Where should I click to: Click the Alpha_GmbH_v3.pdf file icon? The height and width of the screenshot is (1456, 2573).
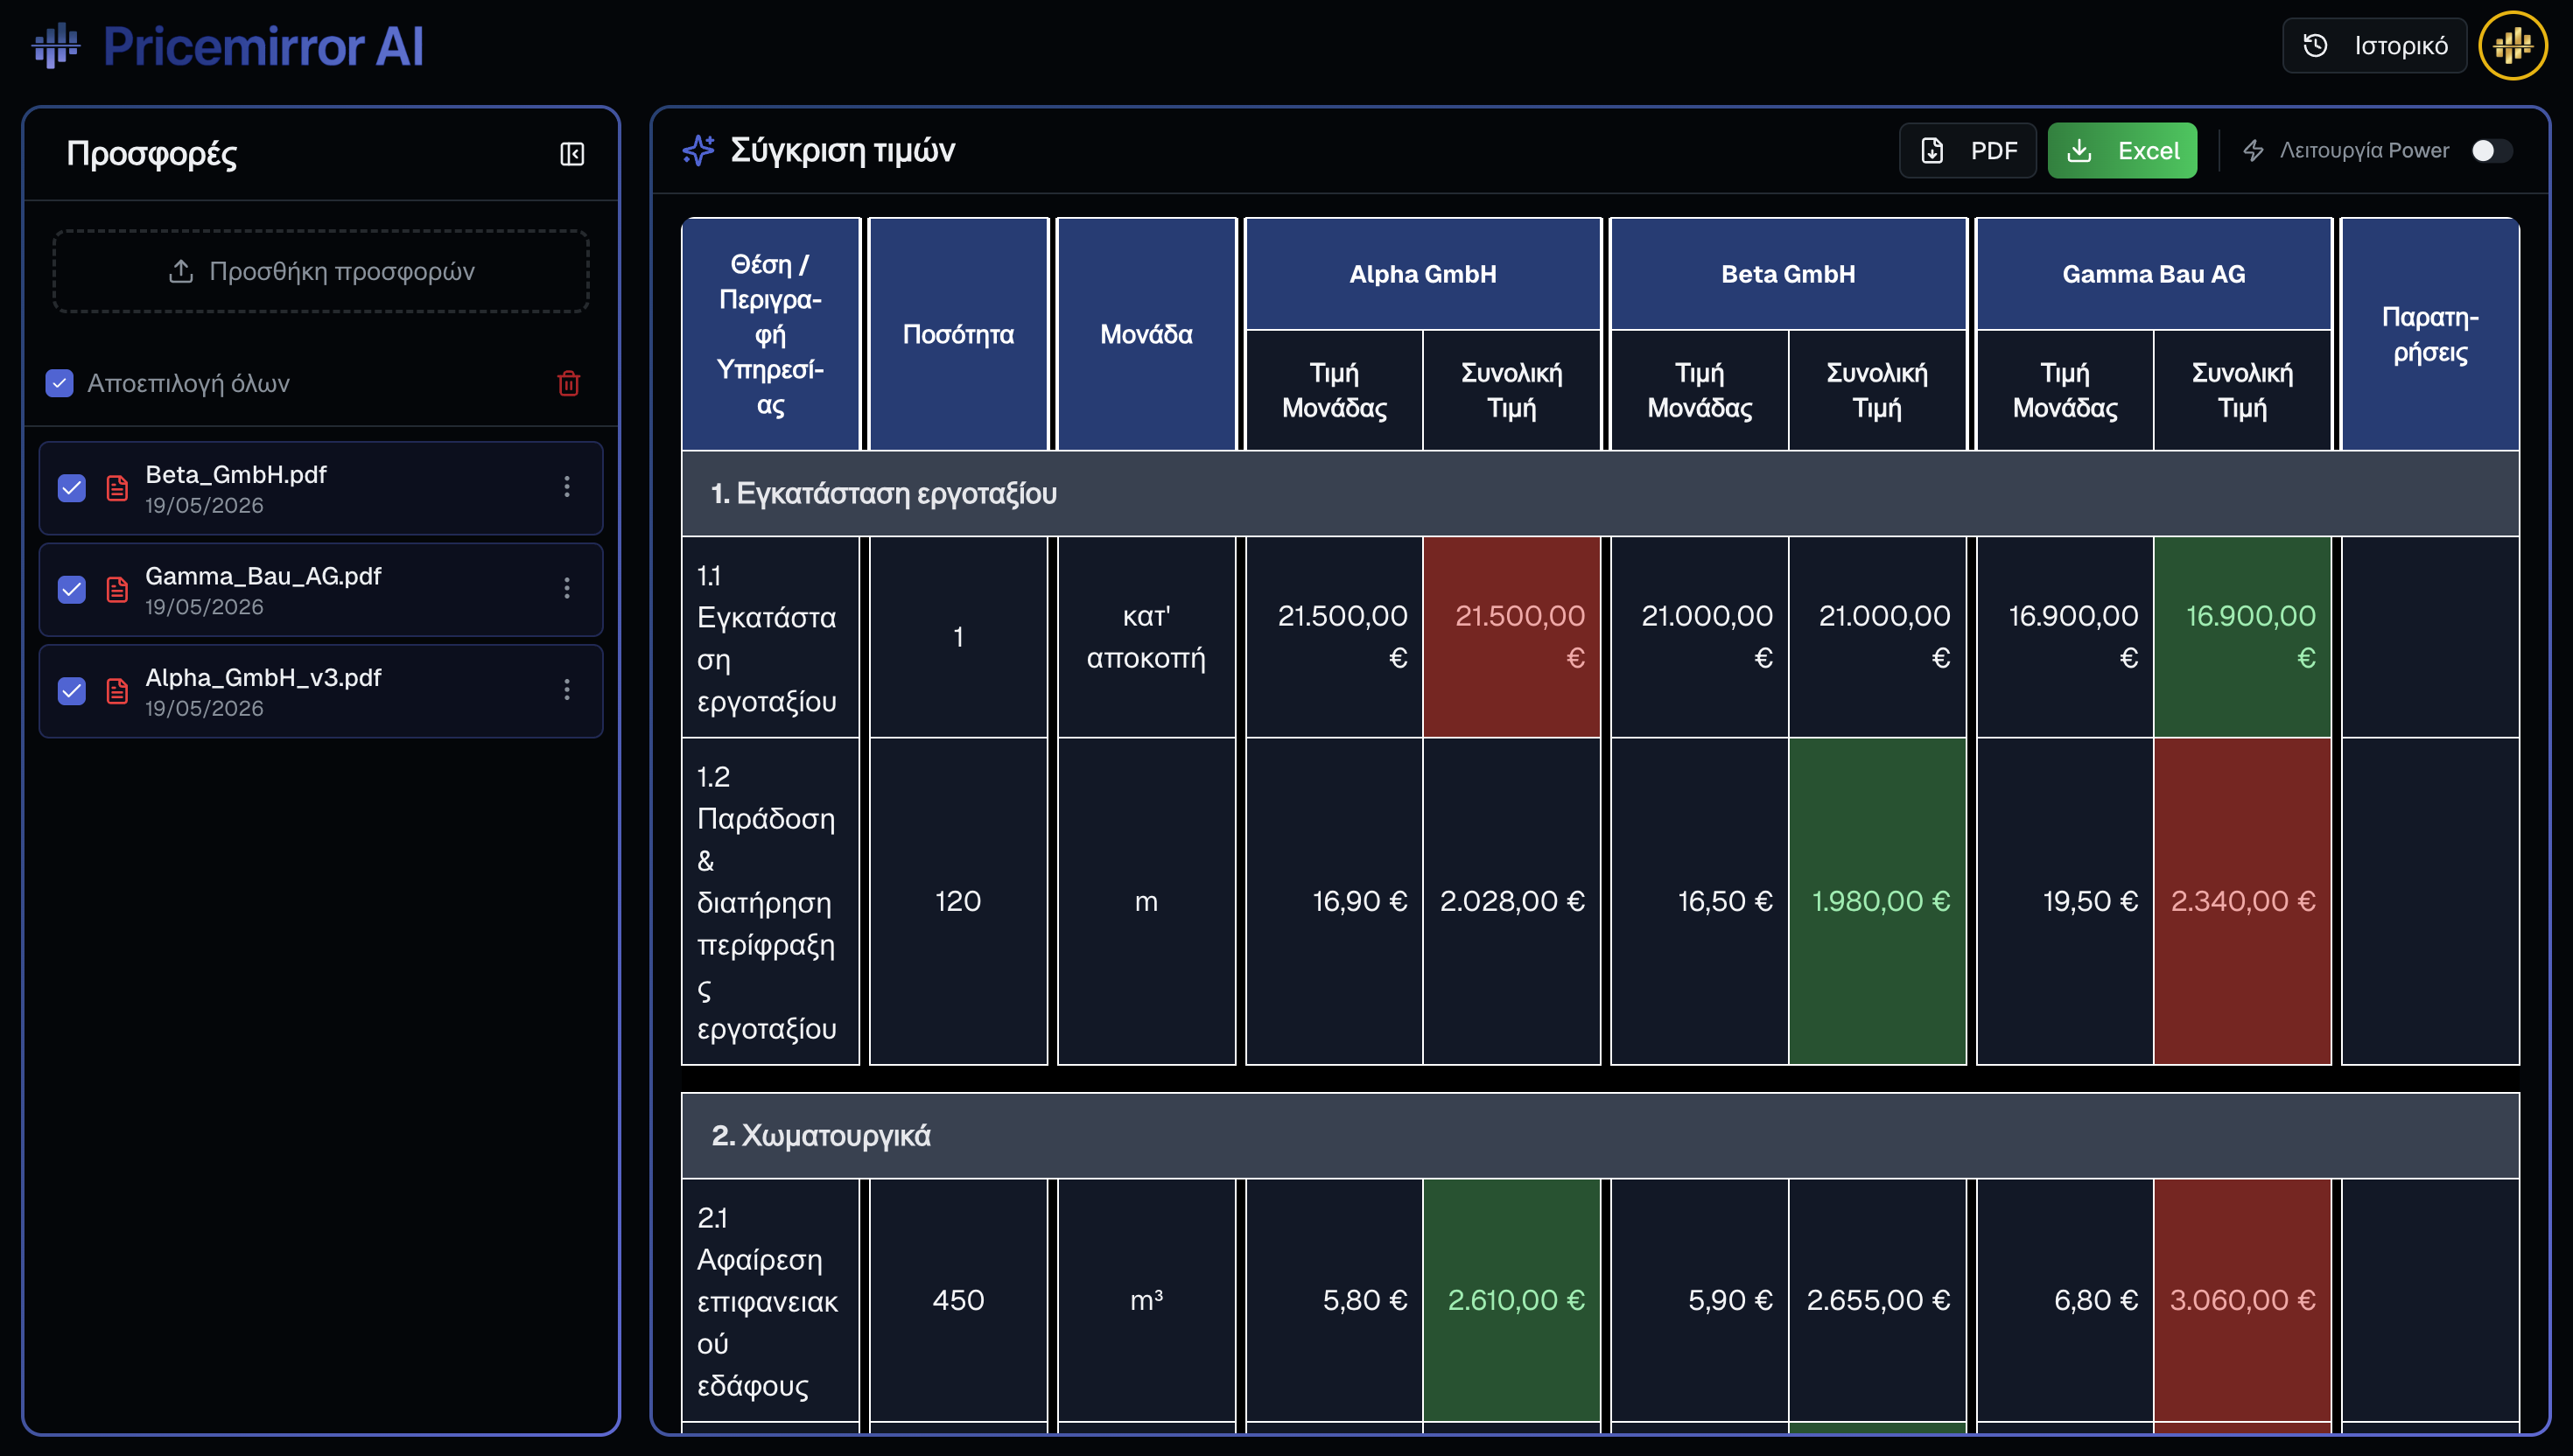(117, 691)
